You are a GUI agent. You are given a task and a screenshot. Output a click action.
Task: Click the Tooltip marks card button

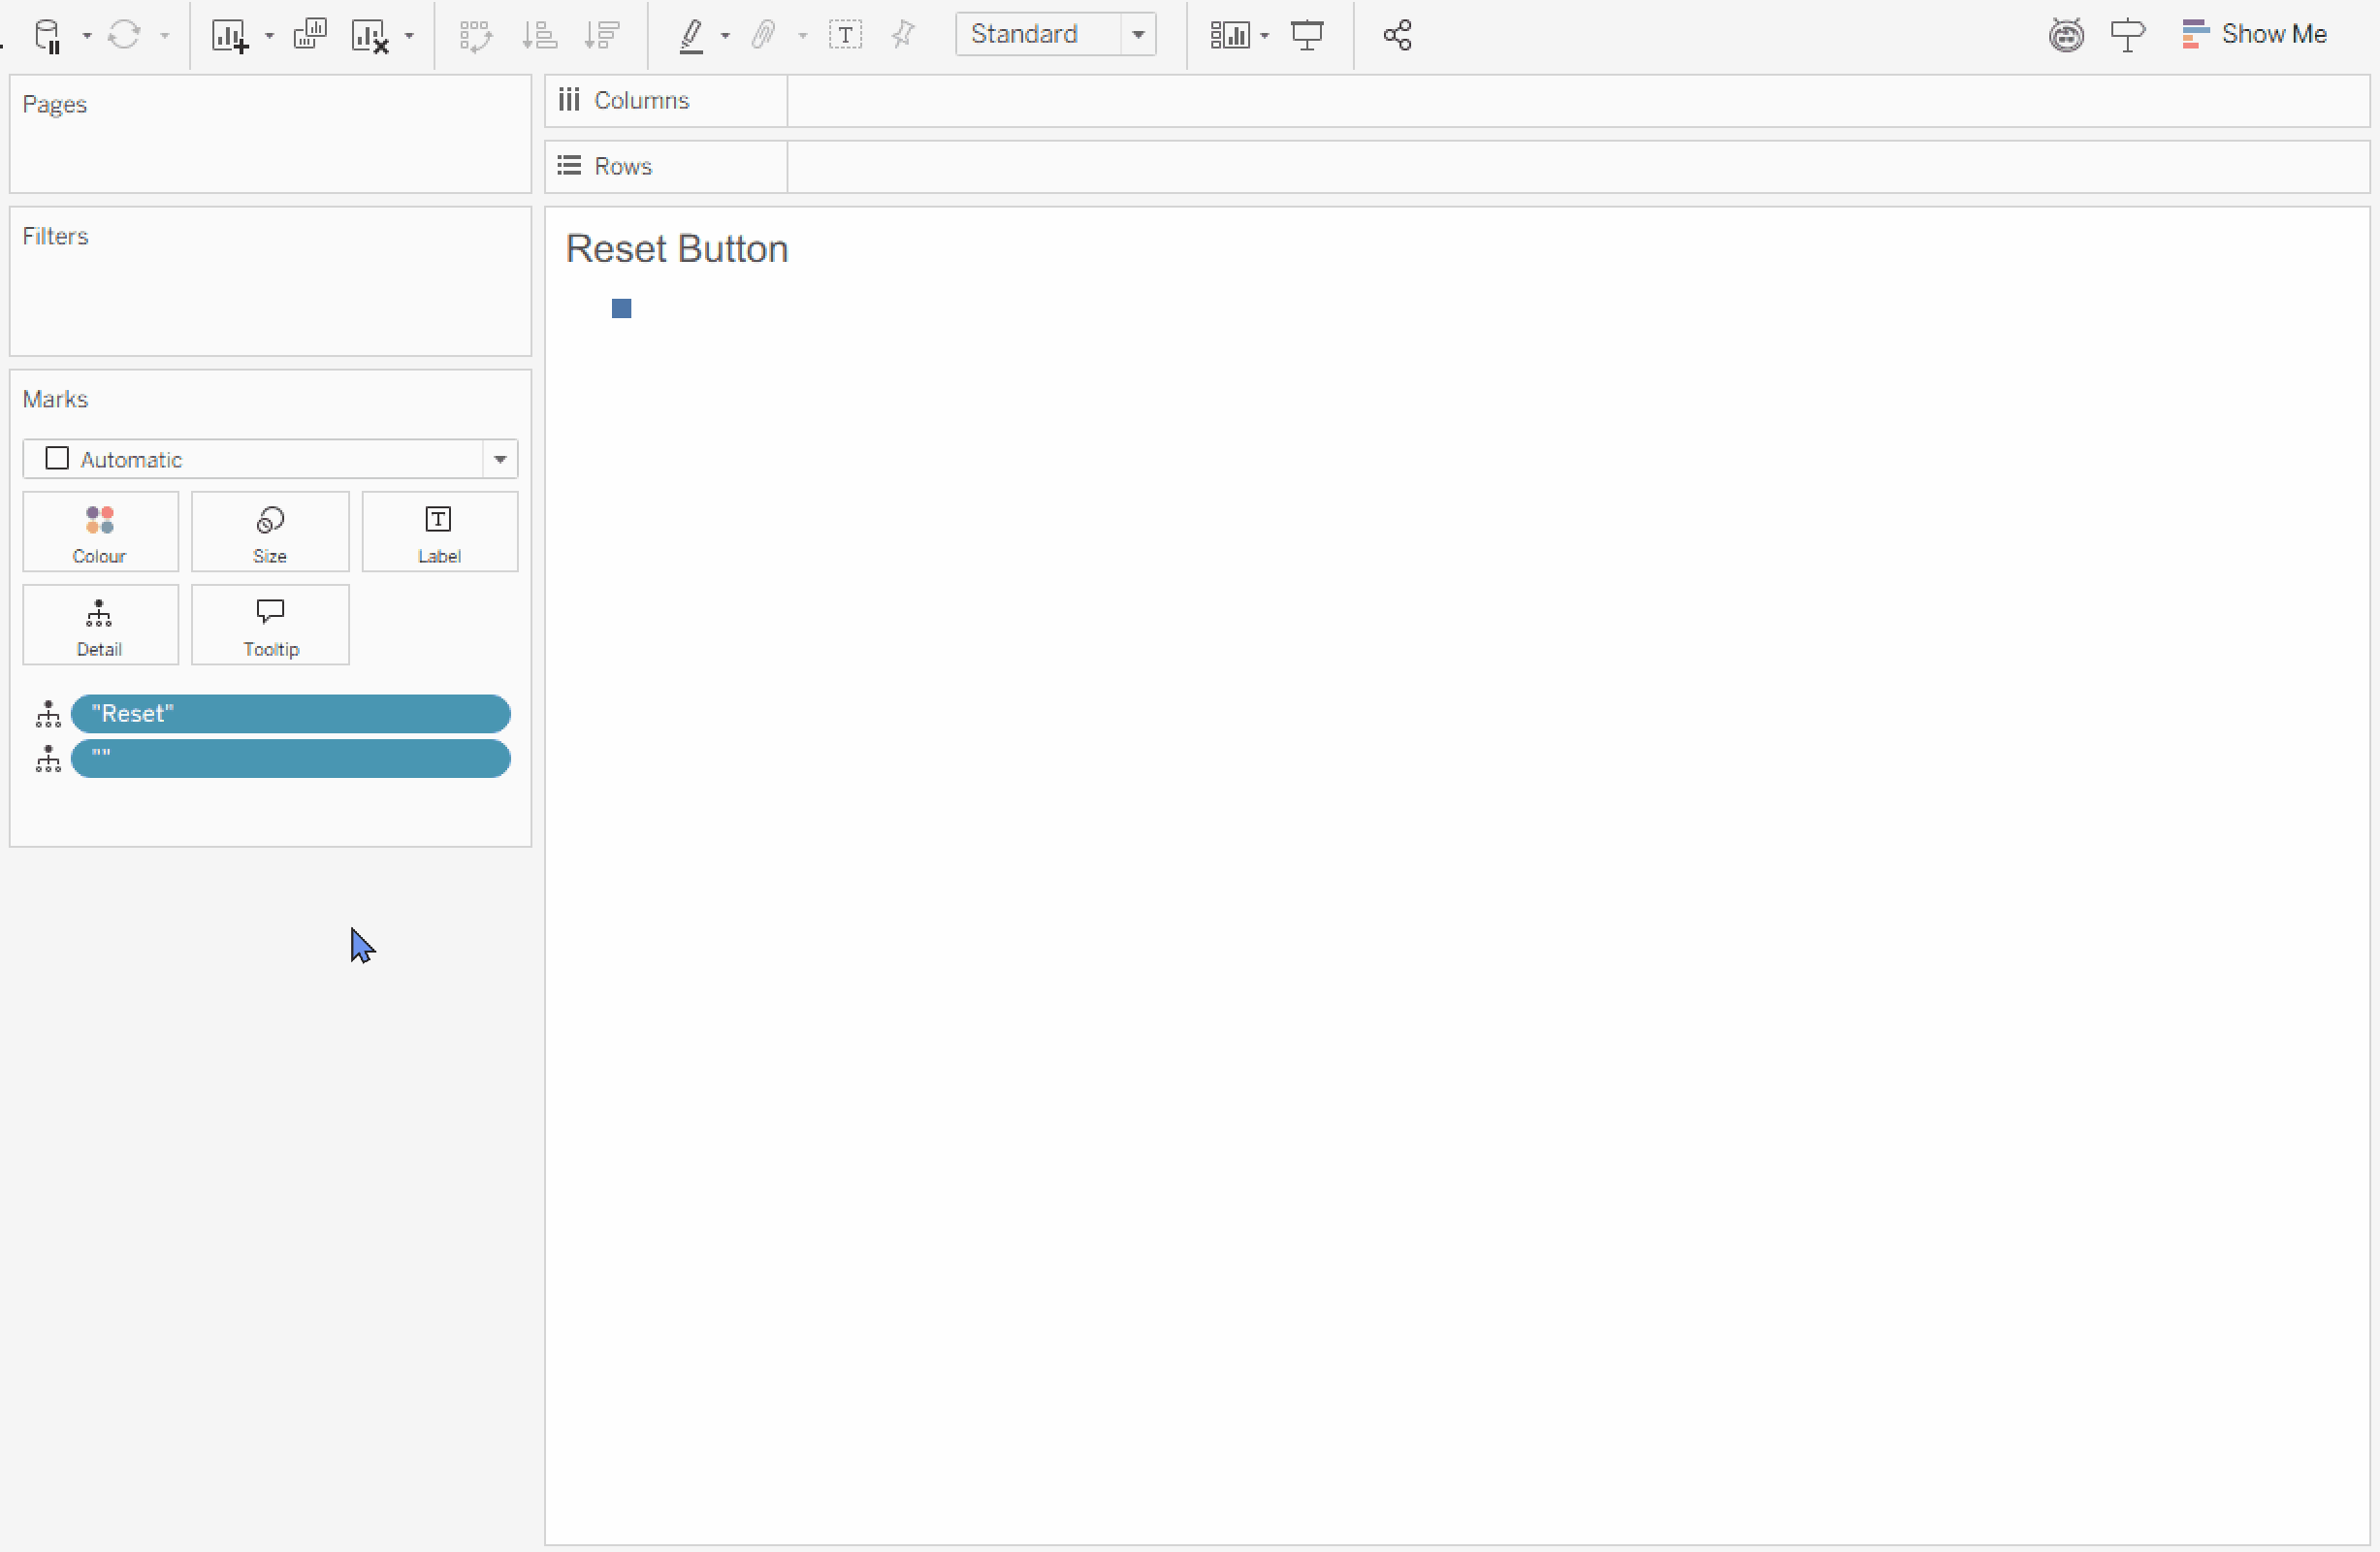(x=270, y=625)
